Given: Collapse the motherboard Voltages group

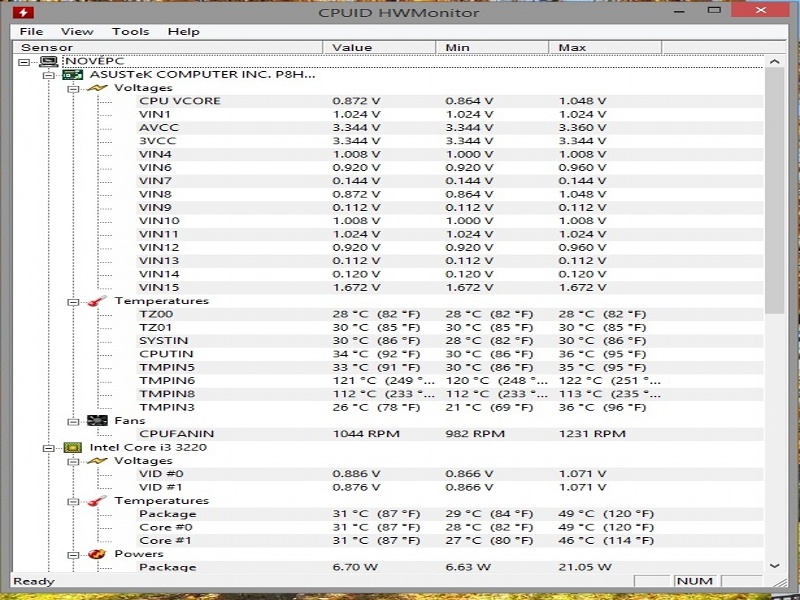Looking at the screenshot, I should coord(73,89).
